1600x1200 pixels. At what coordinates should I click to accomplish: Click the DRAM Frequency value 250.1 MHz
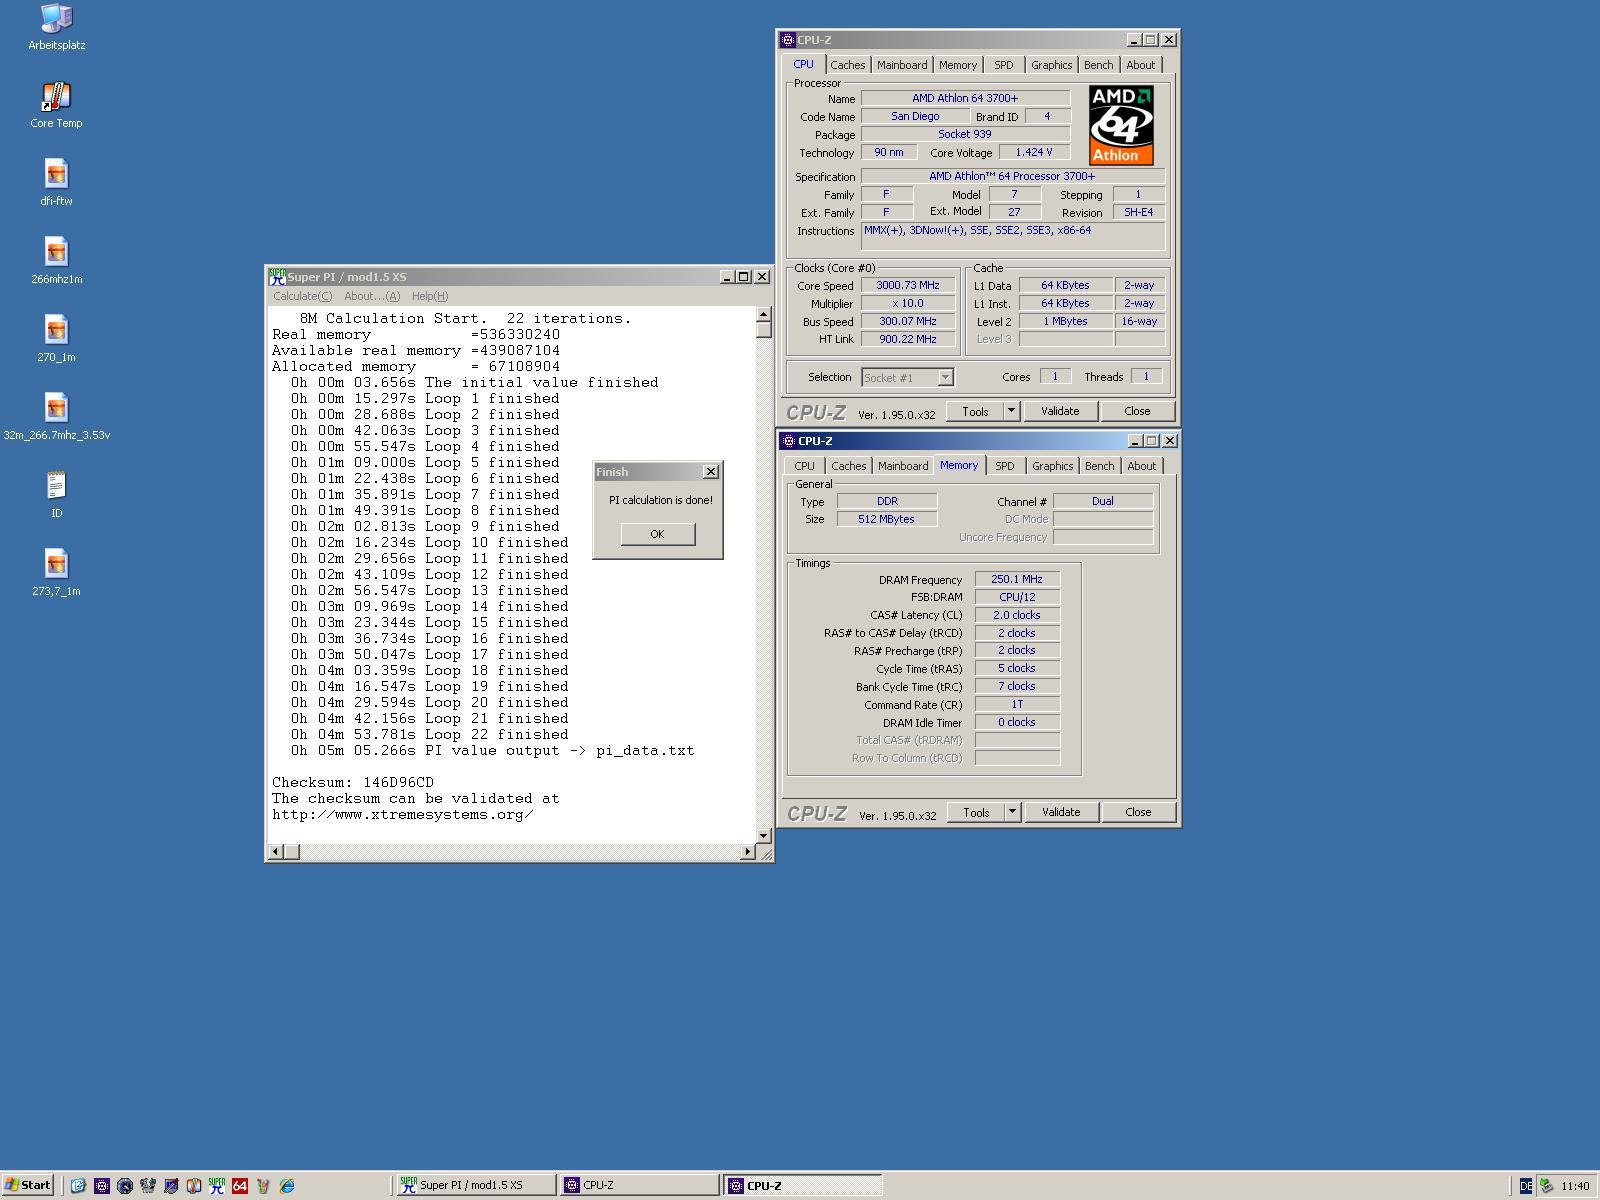pos(1017,579)
